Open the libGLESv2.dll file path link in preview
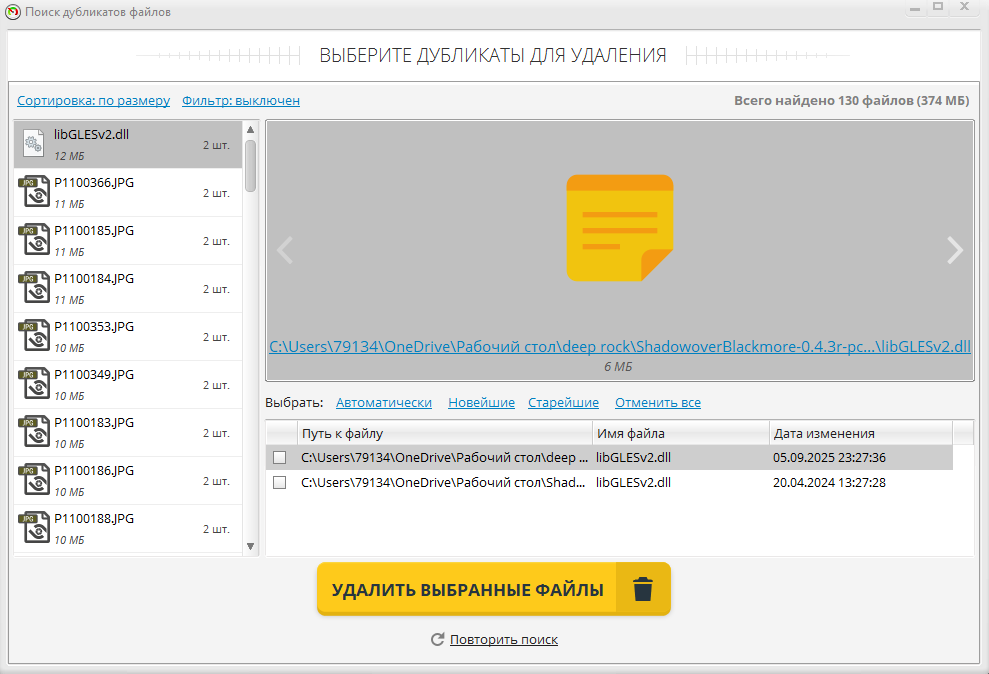This screenshot has width=989, height=674. (x=620, y=347)
